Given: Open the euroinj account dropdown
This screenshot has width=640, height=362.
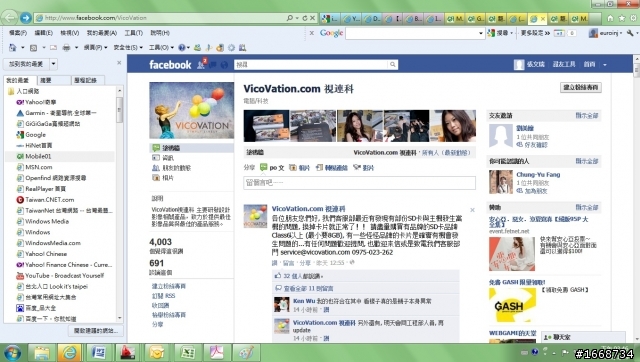Looking at the screenshot, I should point(605,33).
